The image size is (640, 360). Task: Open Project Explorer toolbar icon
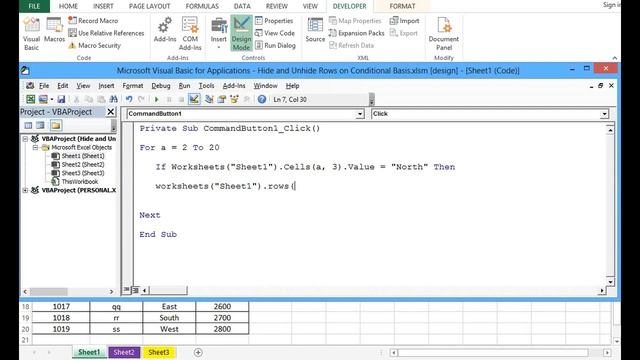click(209, 99)
